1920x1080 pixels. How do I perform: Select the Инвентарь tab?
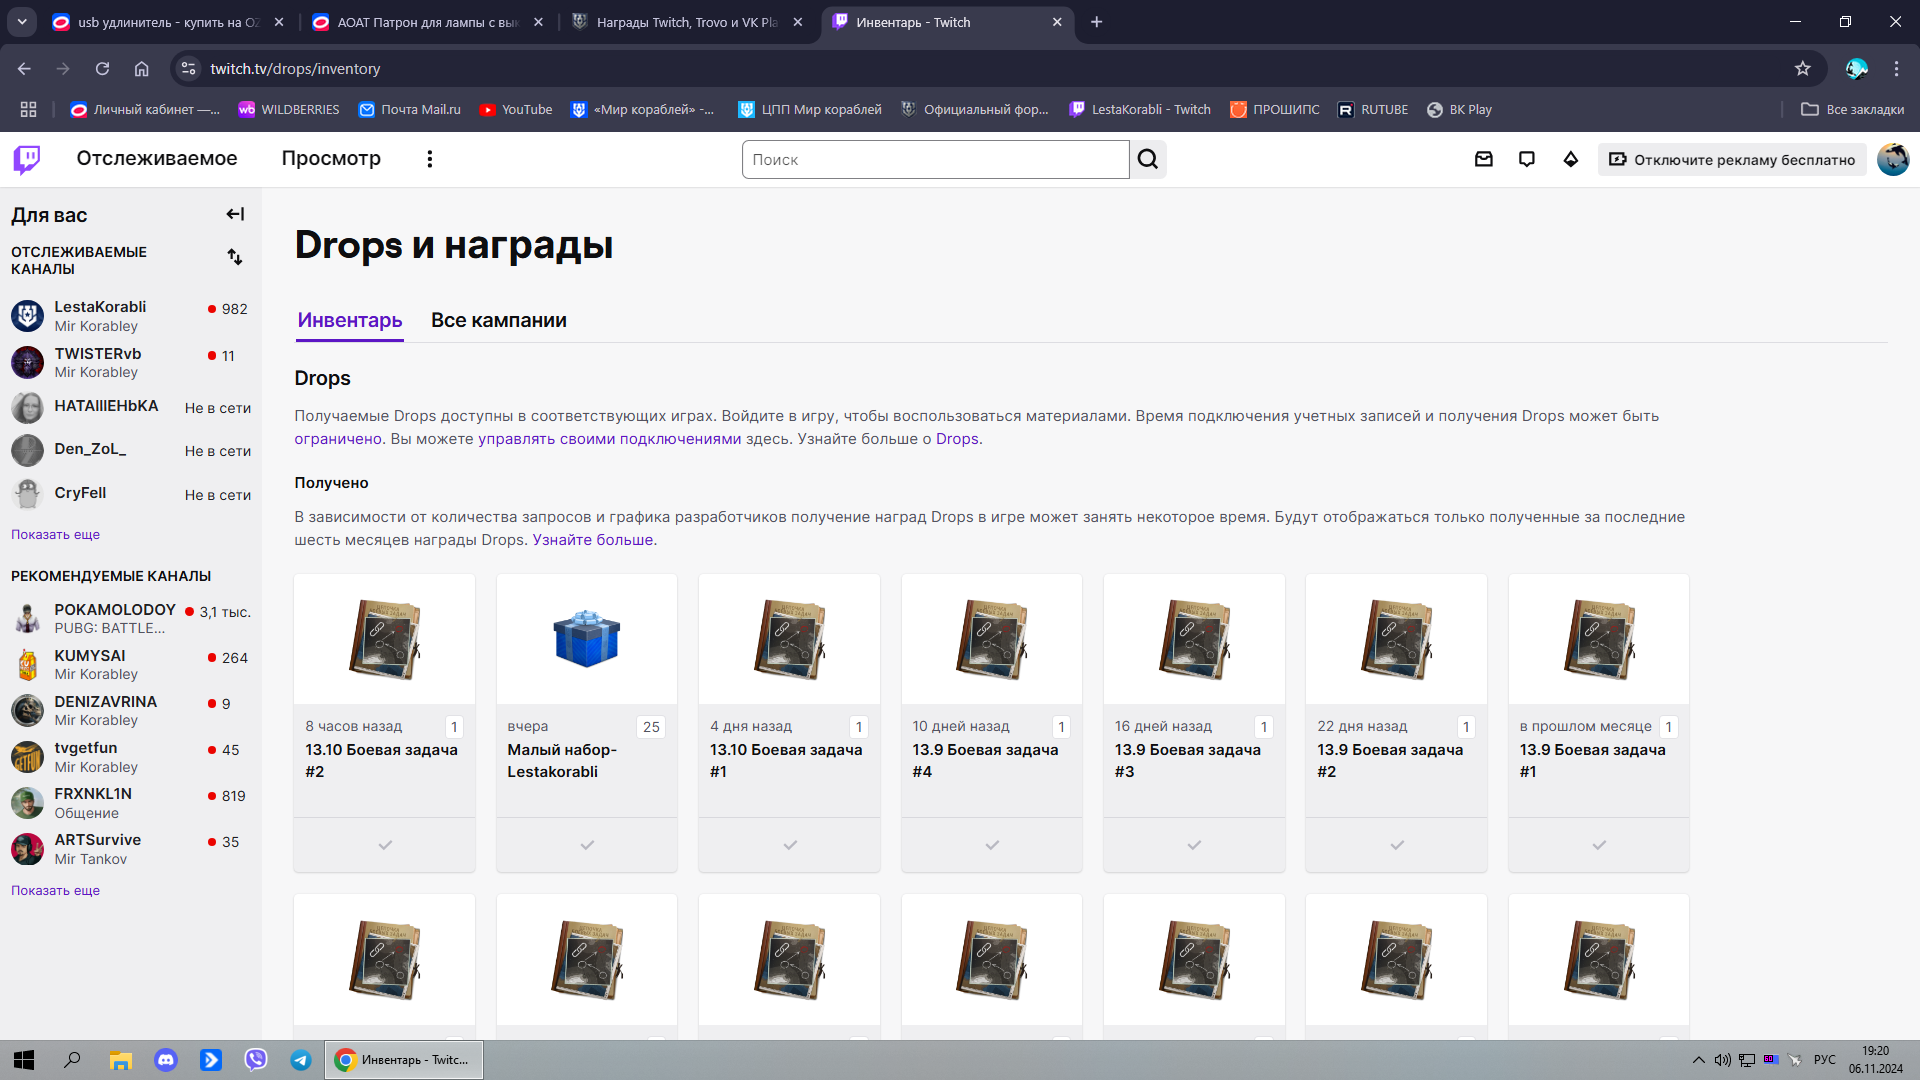pyautogui.click(x=350, y=320)
